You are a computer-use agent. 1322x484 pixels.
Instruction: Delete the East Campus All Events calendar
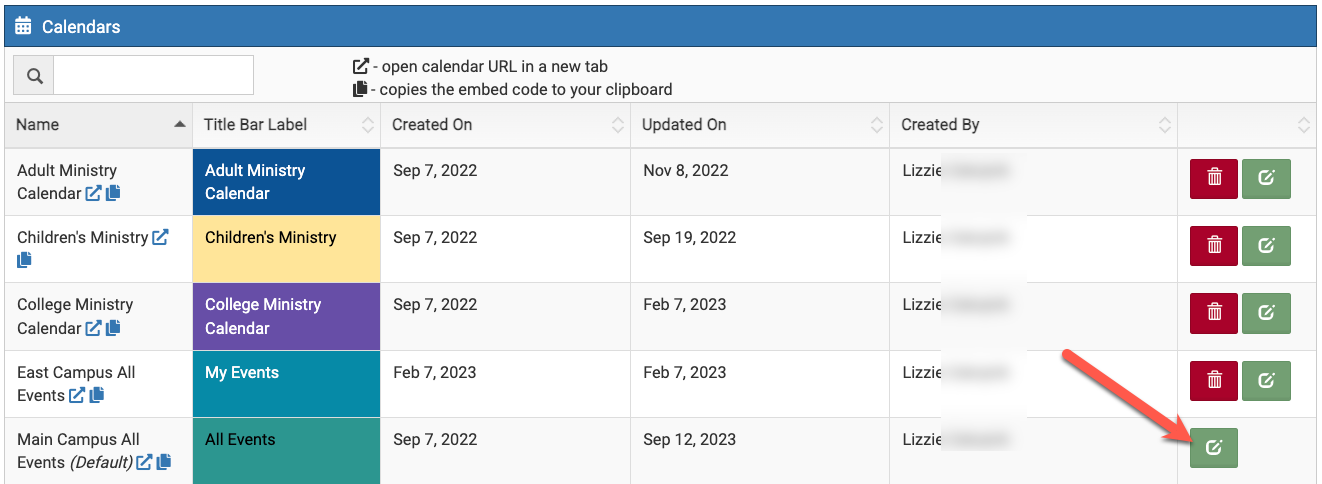(1214, 379)
